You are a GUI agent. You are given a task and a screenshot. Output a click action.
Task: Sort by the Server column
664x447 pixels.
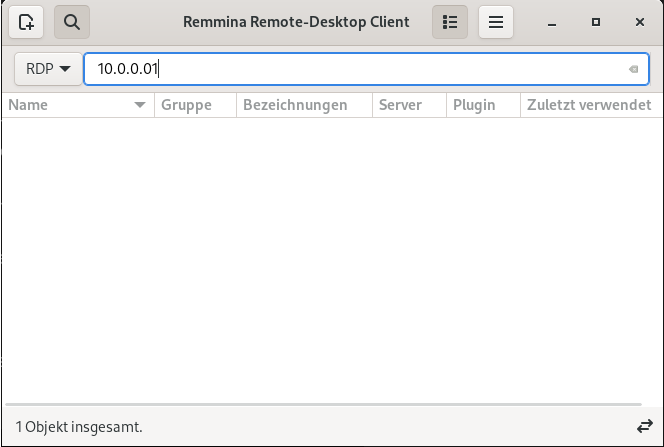pos(408,105)
